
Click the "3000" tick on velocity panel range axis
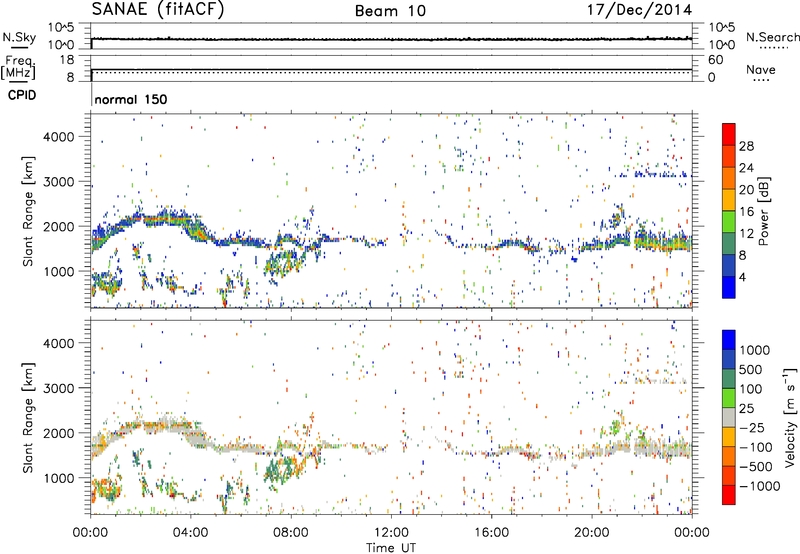tap(58, 388)
